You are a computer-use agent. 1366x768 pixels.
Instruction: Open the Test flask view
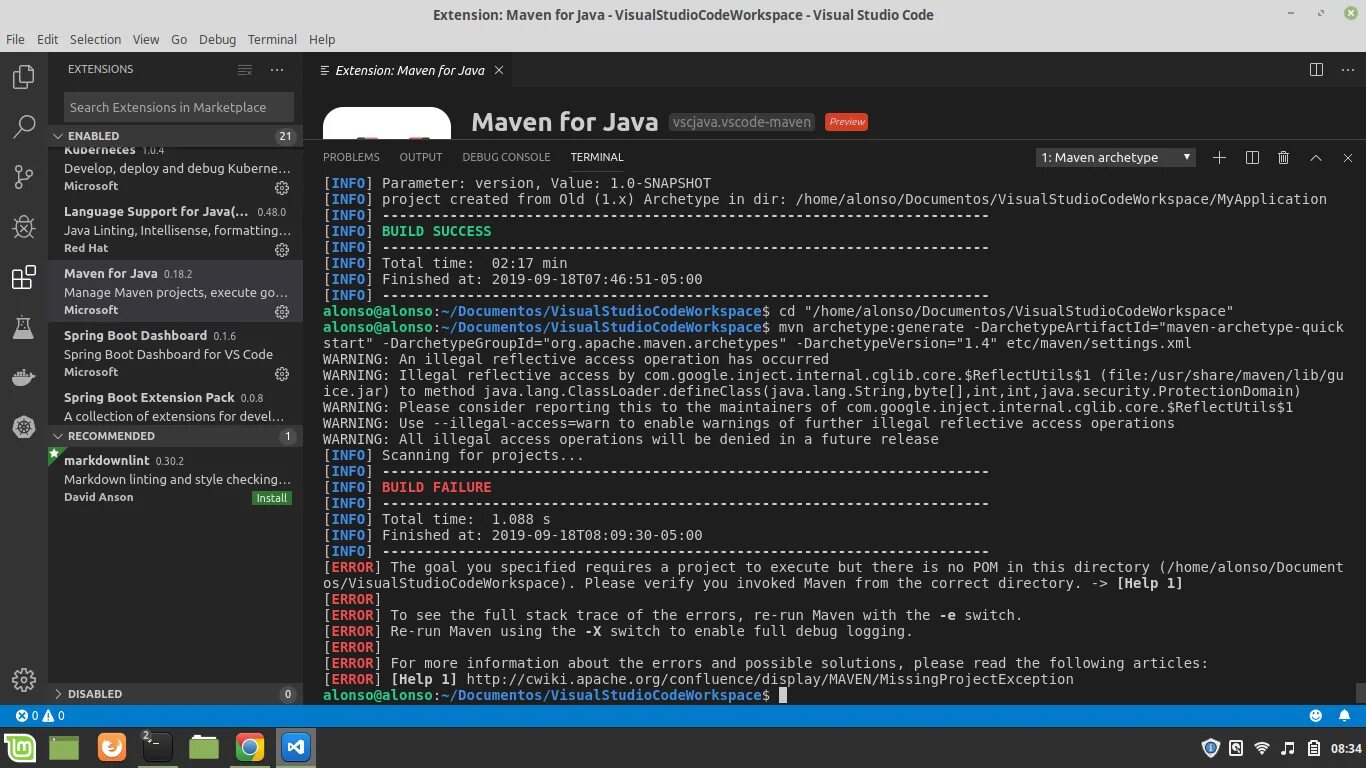pyautogui.click(x=23, y=327)
